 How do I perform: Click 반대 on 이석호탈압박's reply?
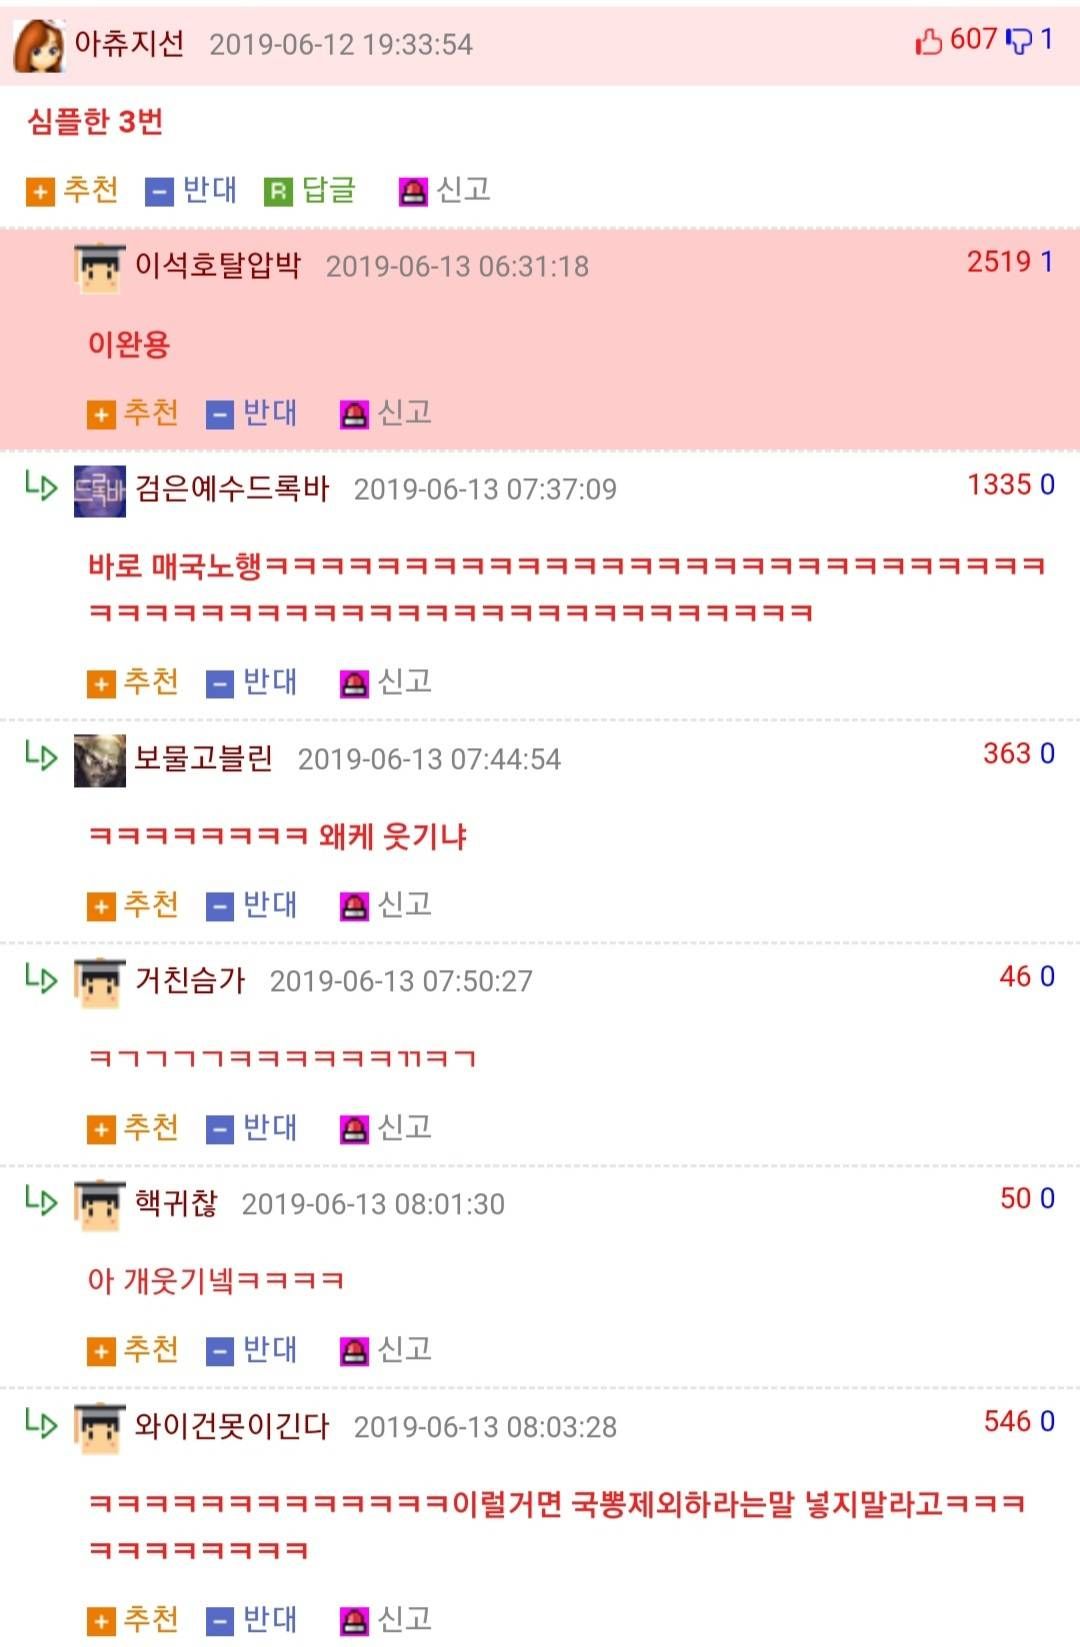click(x=252, y=413)
